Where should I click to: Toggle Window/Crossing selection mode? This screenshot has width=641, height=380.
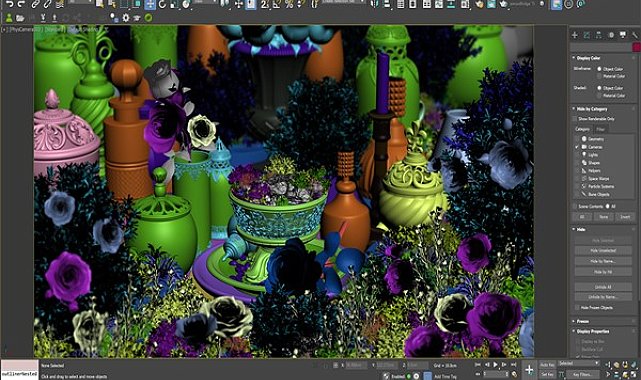[x=137, y=4]
